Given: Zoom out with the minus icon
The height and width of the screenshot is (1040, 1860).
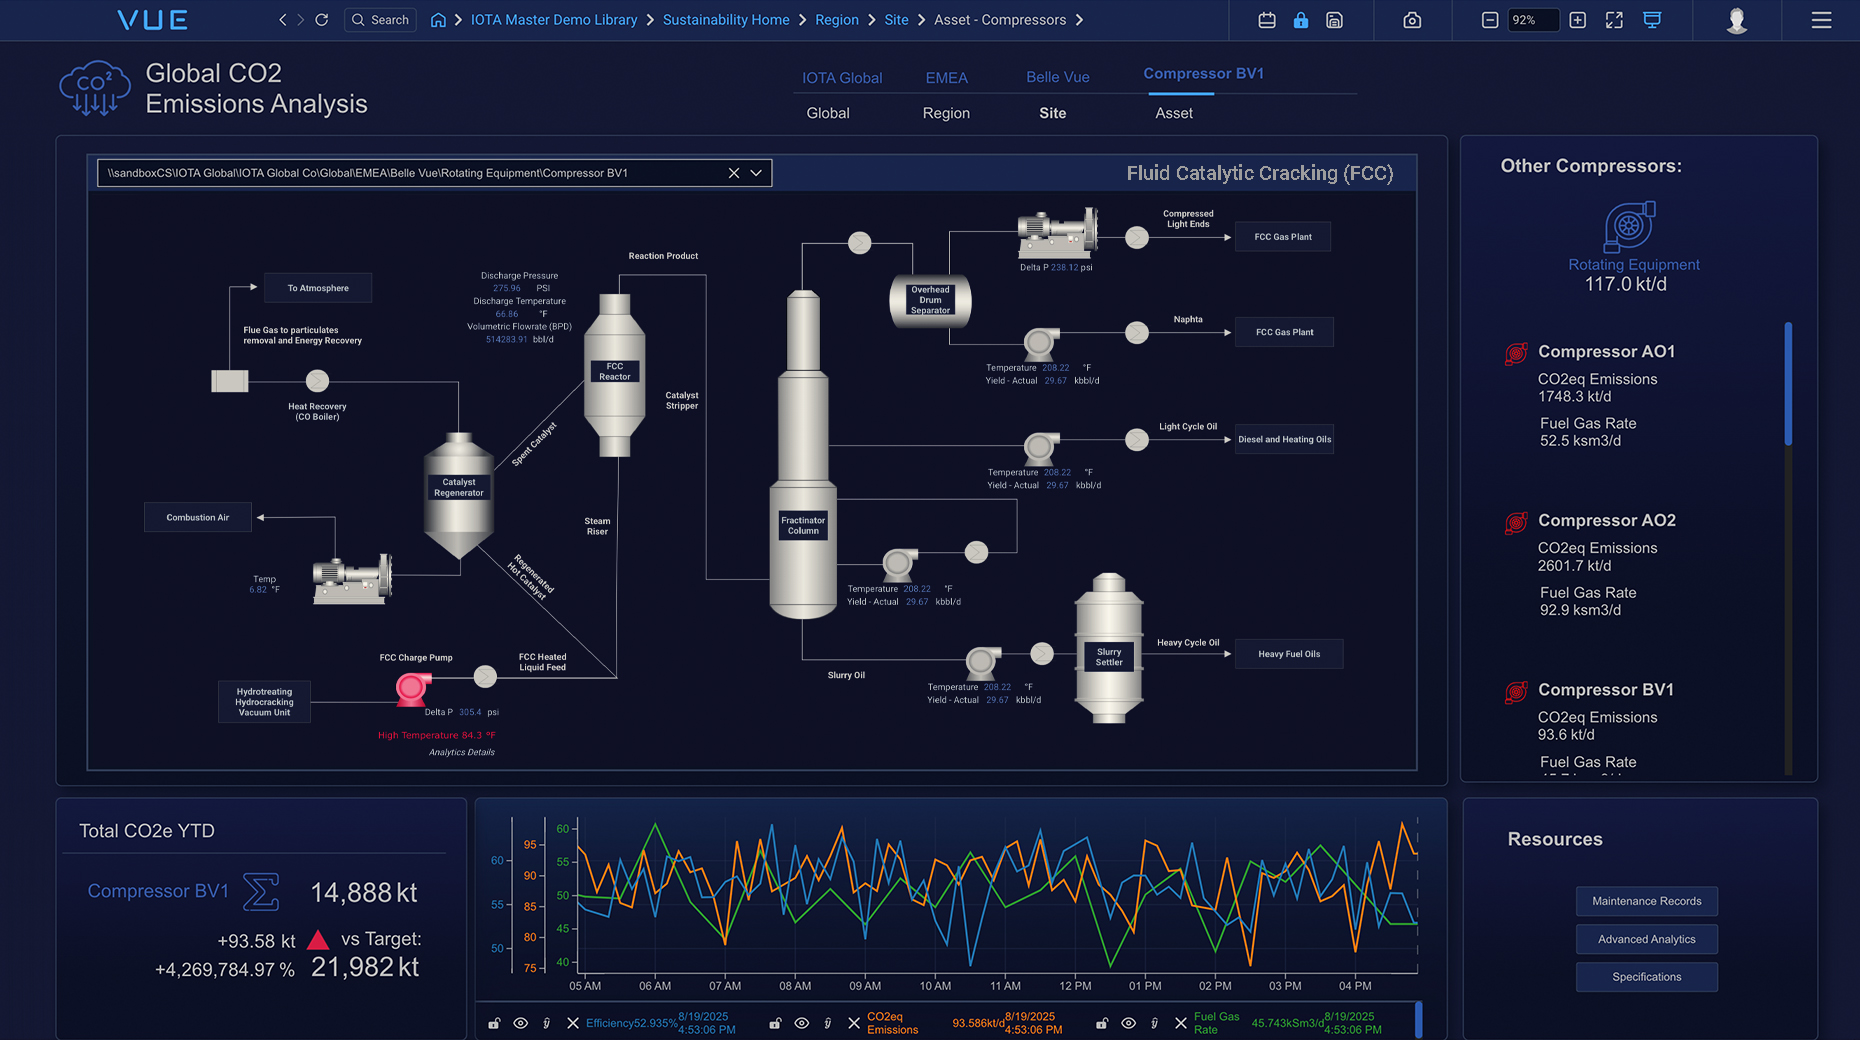Looking at the screenshot, I should 1490,20.
